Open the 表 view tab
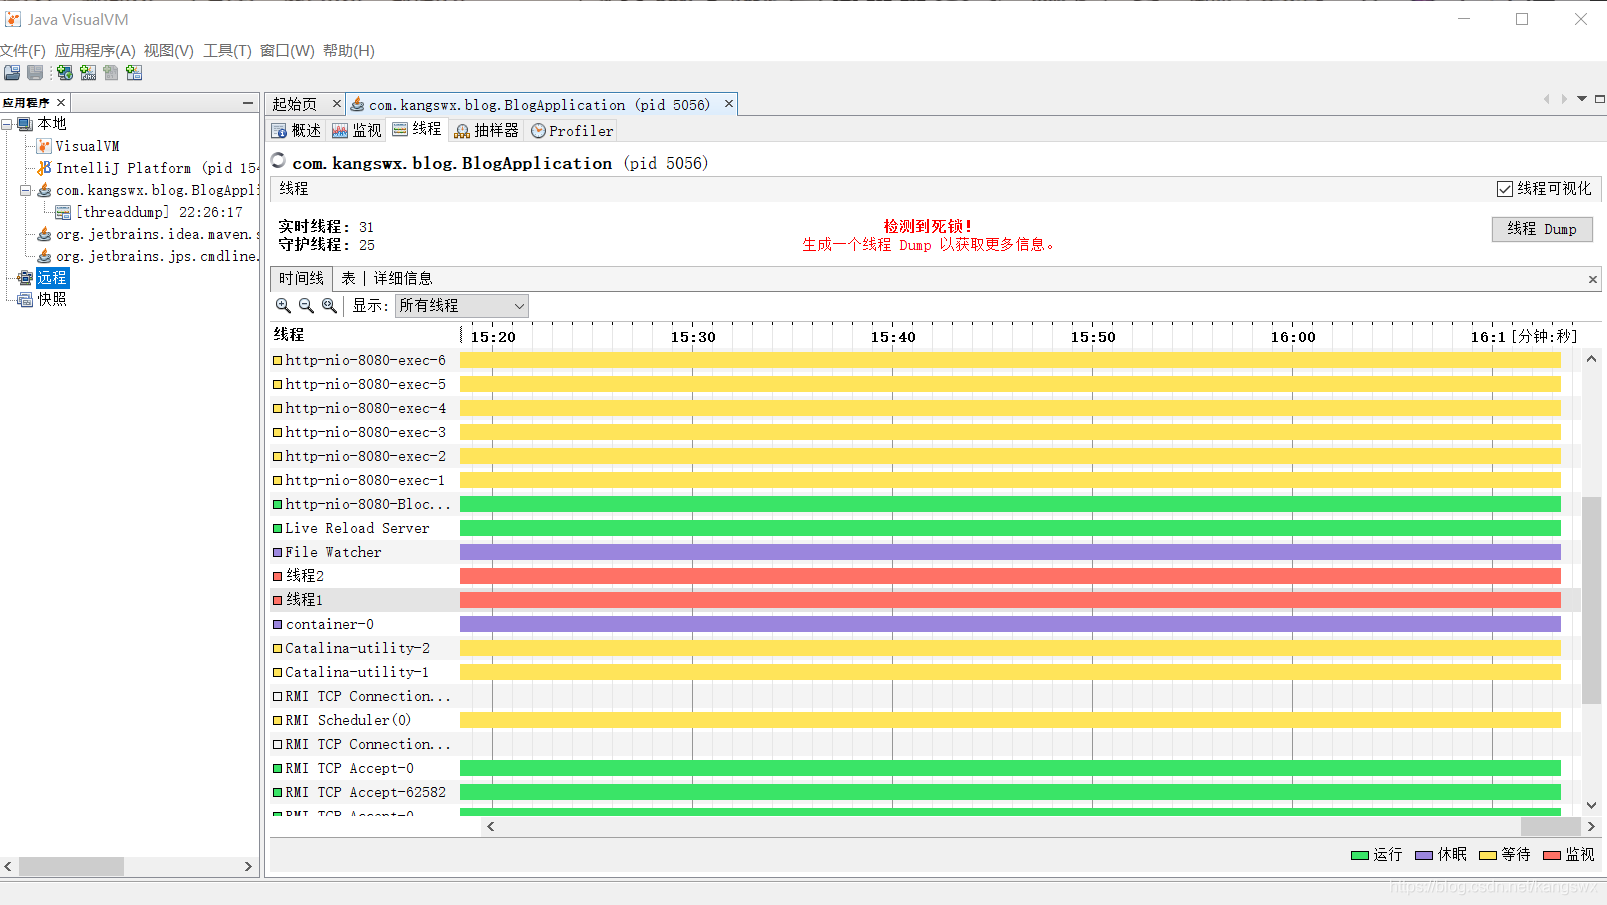 348,279
